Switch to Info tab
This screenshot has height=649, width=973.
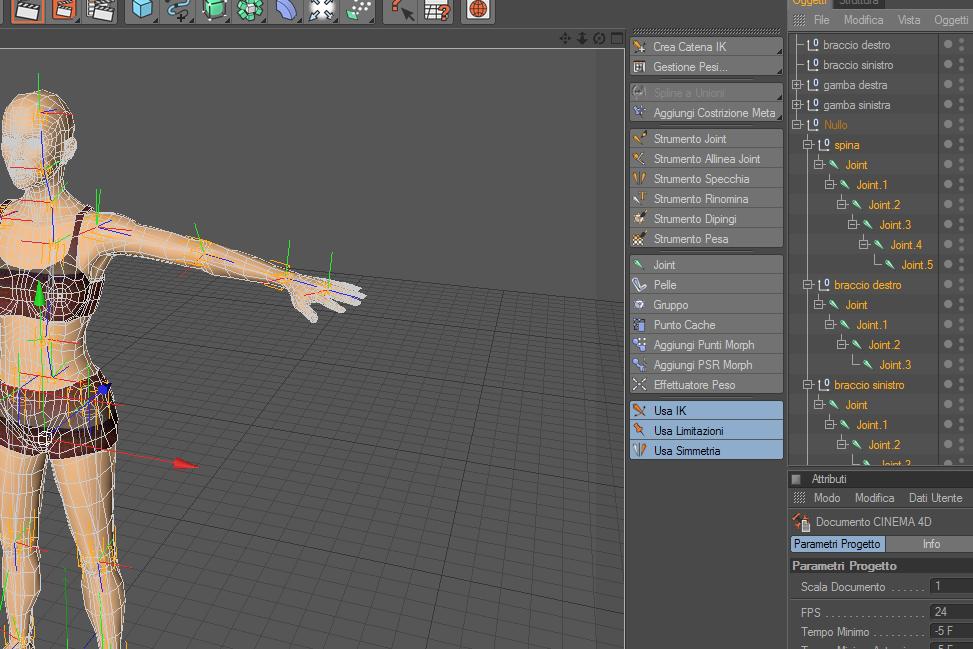[x=930, y=544]
